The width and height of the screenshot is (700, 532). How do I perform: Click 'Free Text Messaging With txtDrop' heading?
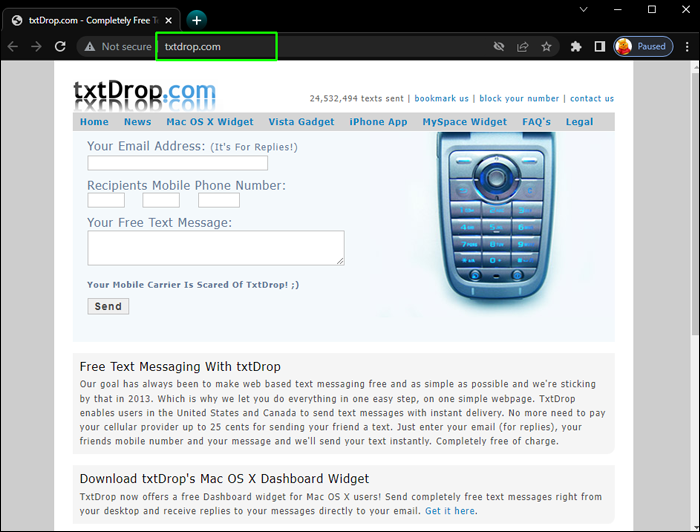point(180,366)
